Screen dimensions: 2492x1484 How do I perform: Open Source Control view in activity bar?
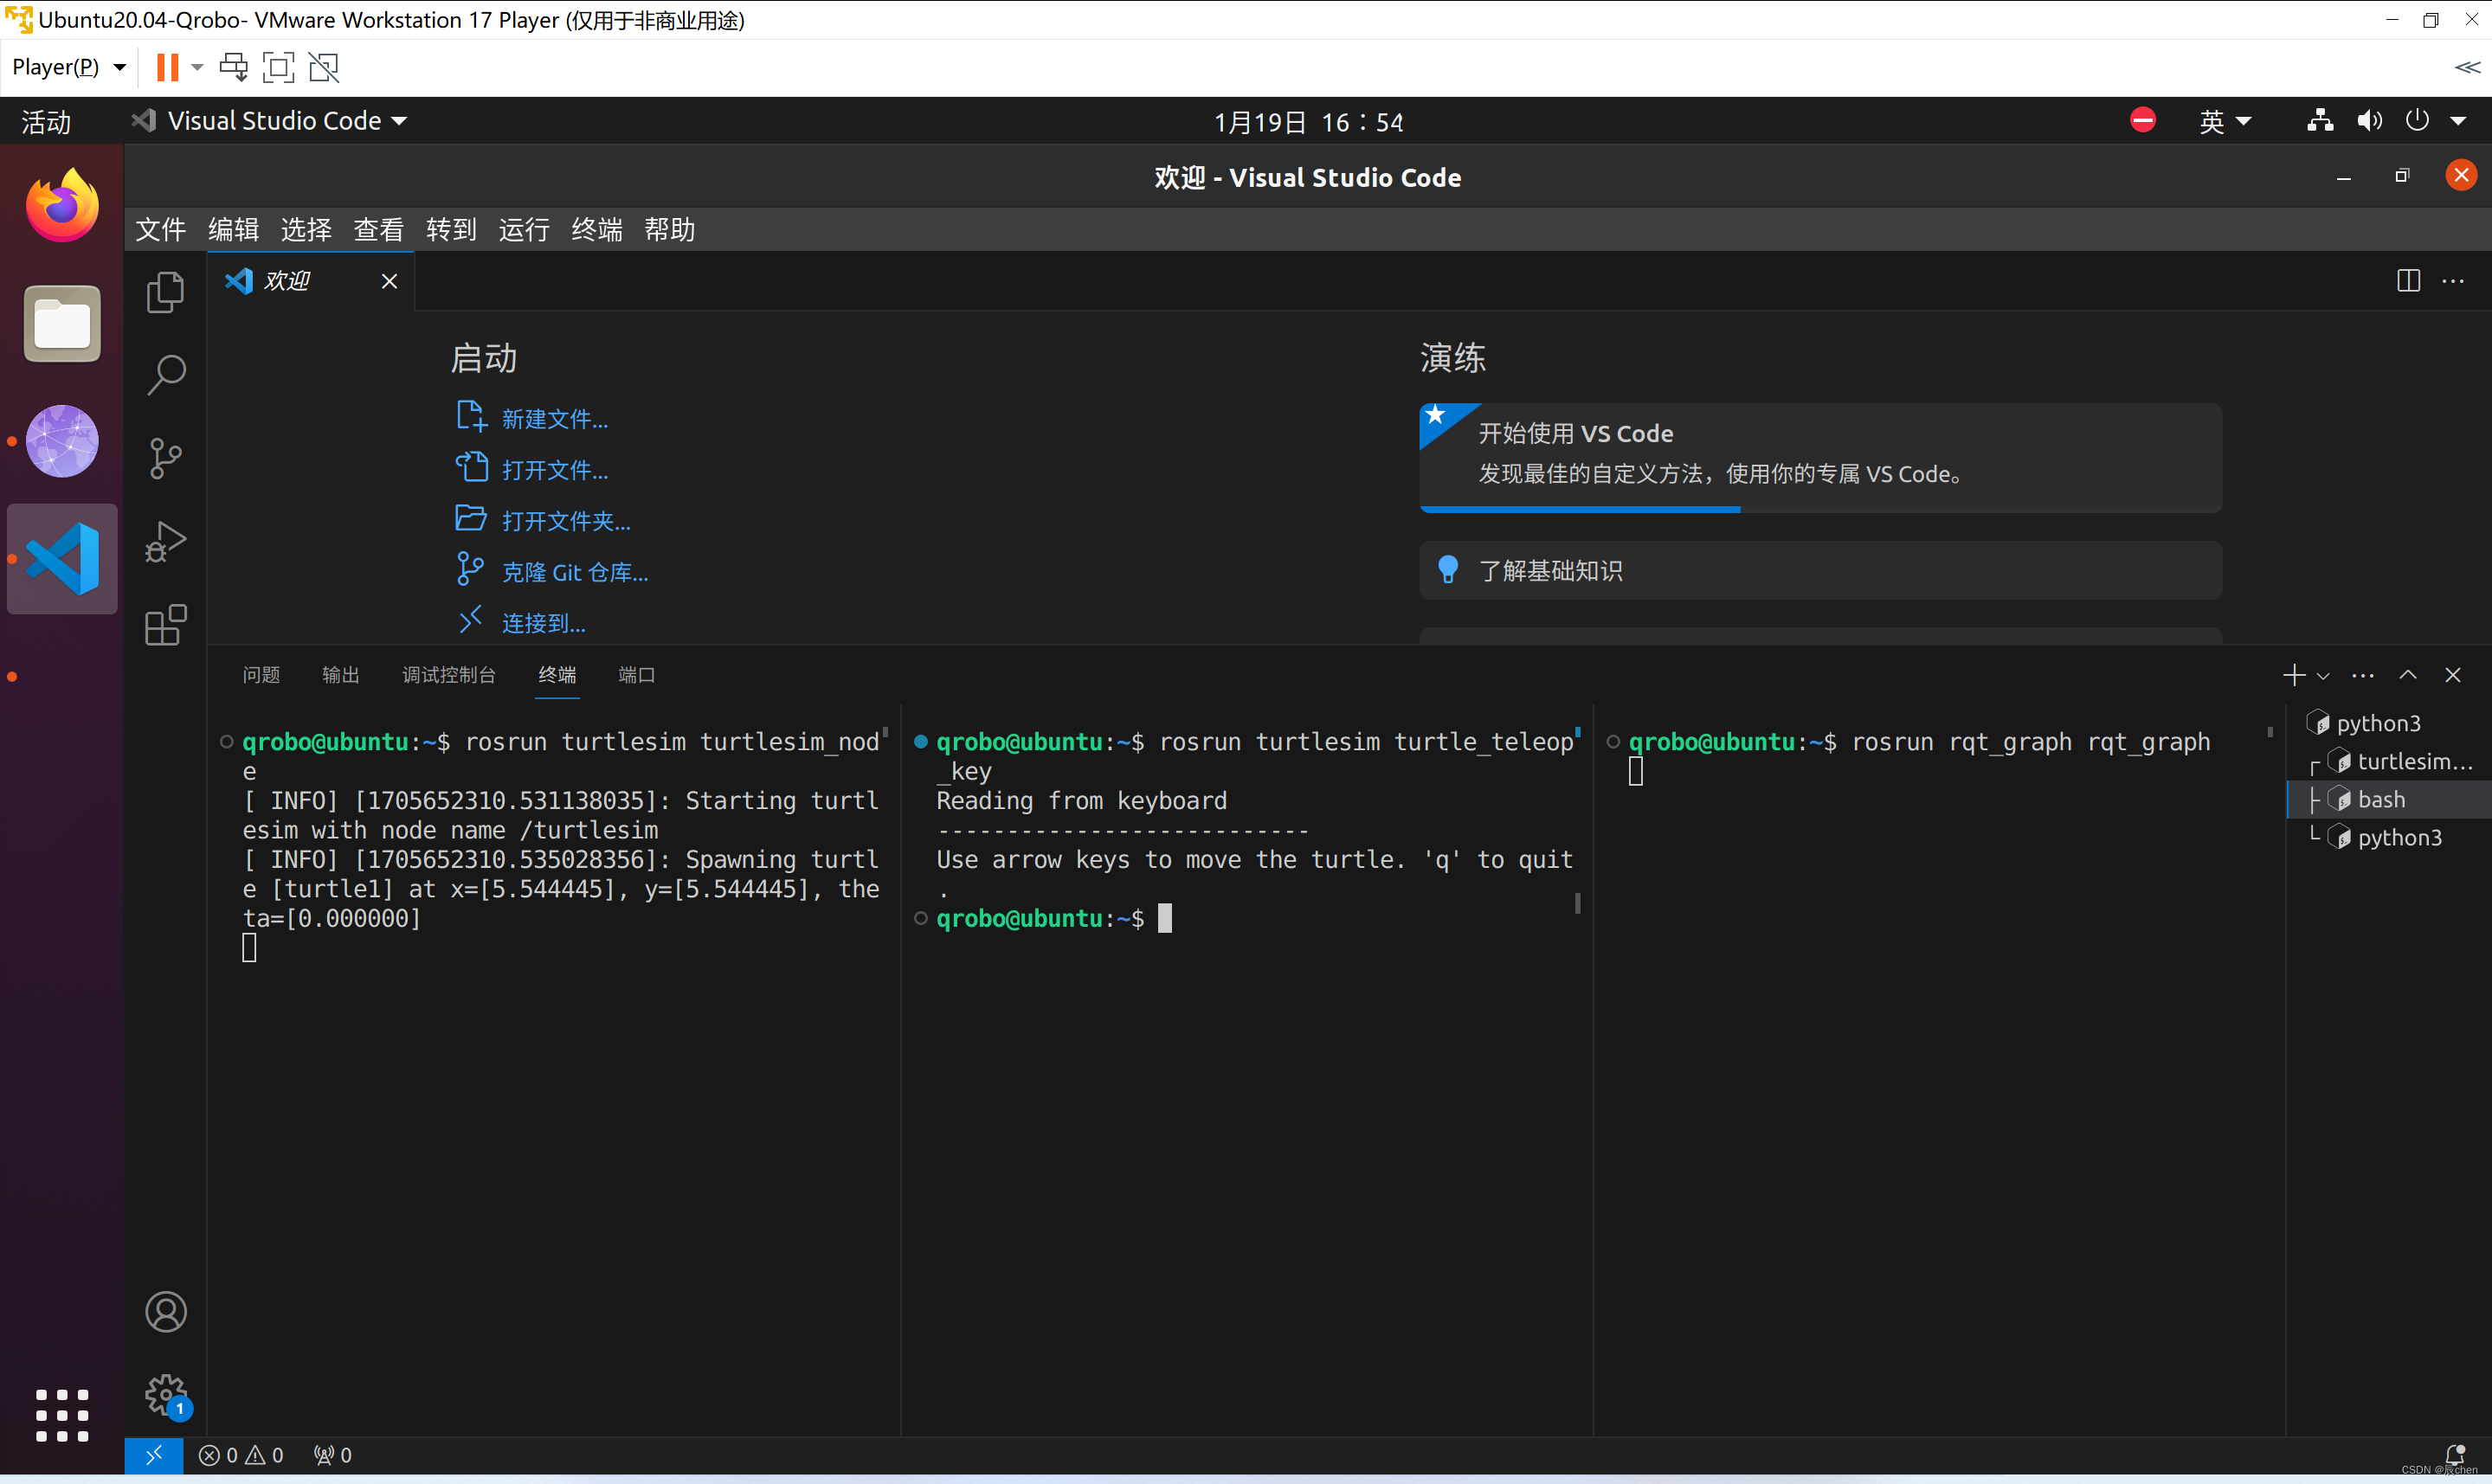pyautogui.click(x=165, y=459)
